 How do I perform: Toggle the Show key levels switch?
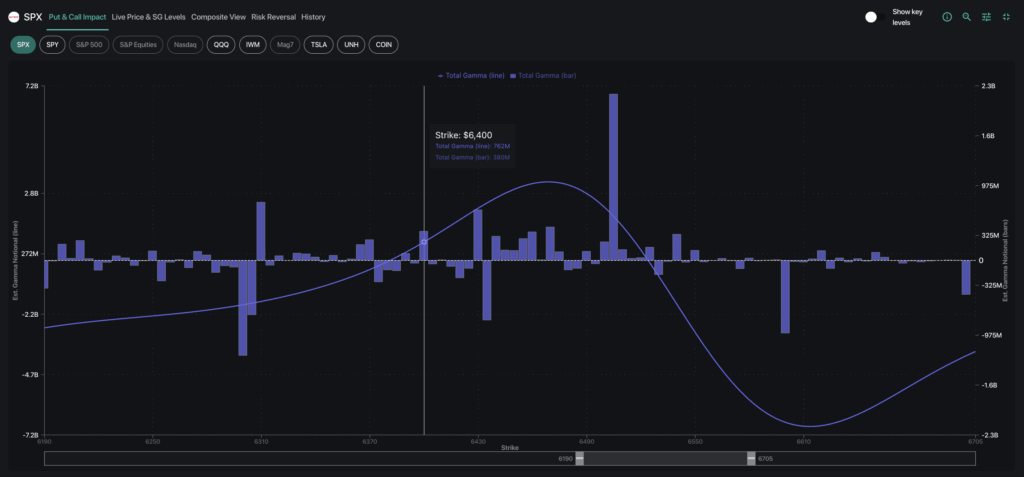(x=872, y=17)
